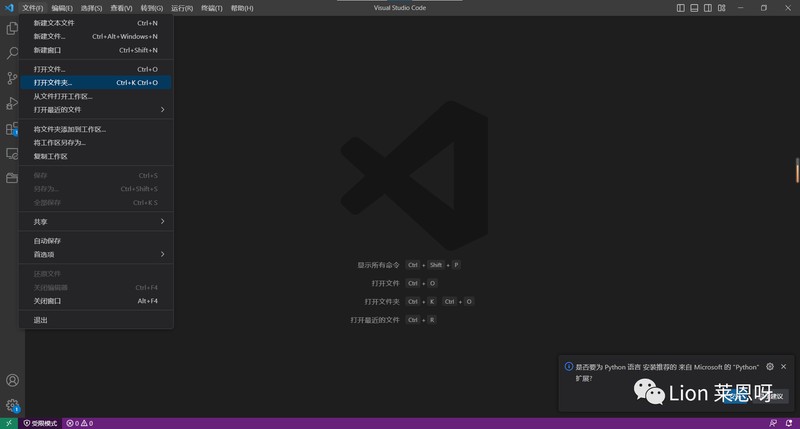The width and height of the screenshot is (800, 429).
Task: Click the folder icon at bottom of activity bar views
Action: point(12,178)
